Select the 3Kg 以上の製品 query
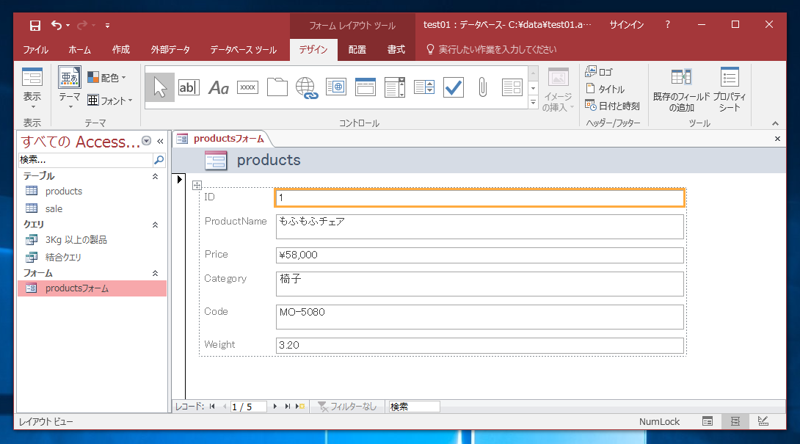Viewport: 800px width, 444px height. tap(92, 240)
